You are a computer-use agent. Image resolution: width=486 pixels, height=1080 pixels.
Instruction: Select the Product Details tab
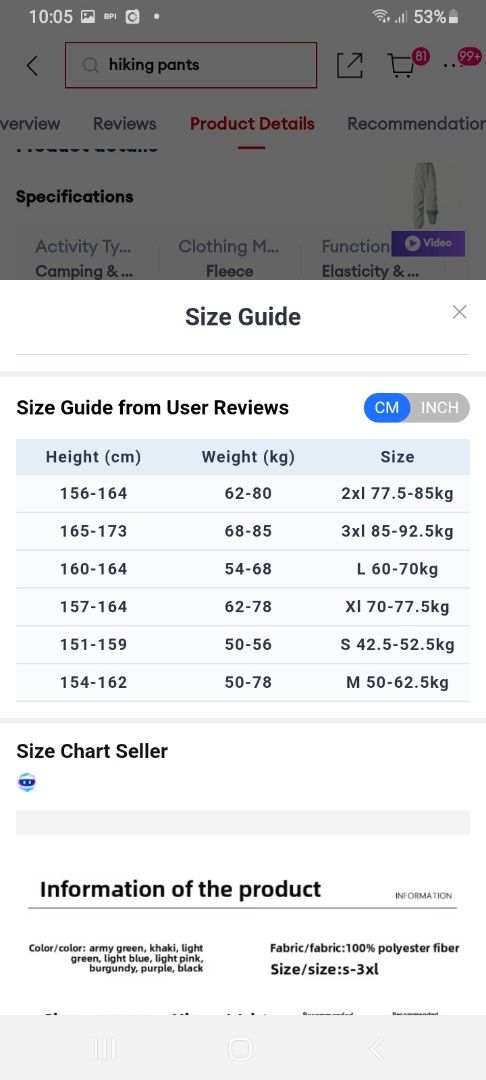pyautogui.click(x=252, y=124)
